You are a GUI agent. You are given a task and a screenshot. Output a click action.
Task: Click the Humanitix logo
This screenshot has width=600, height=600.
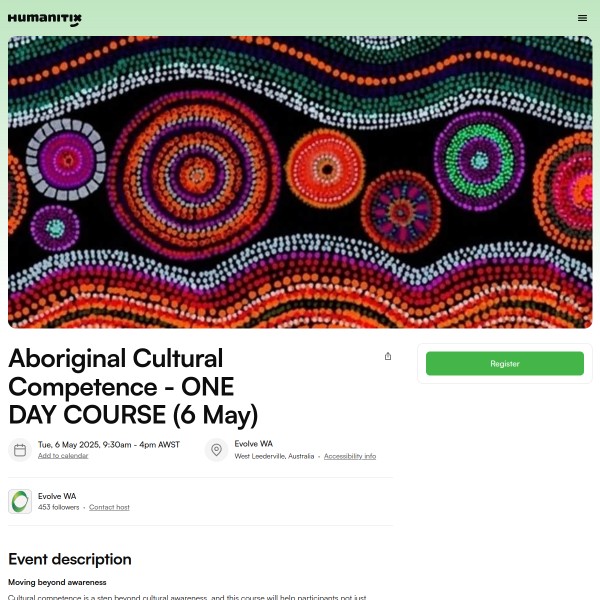coord(45,18)
